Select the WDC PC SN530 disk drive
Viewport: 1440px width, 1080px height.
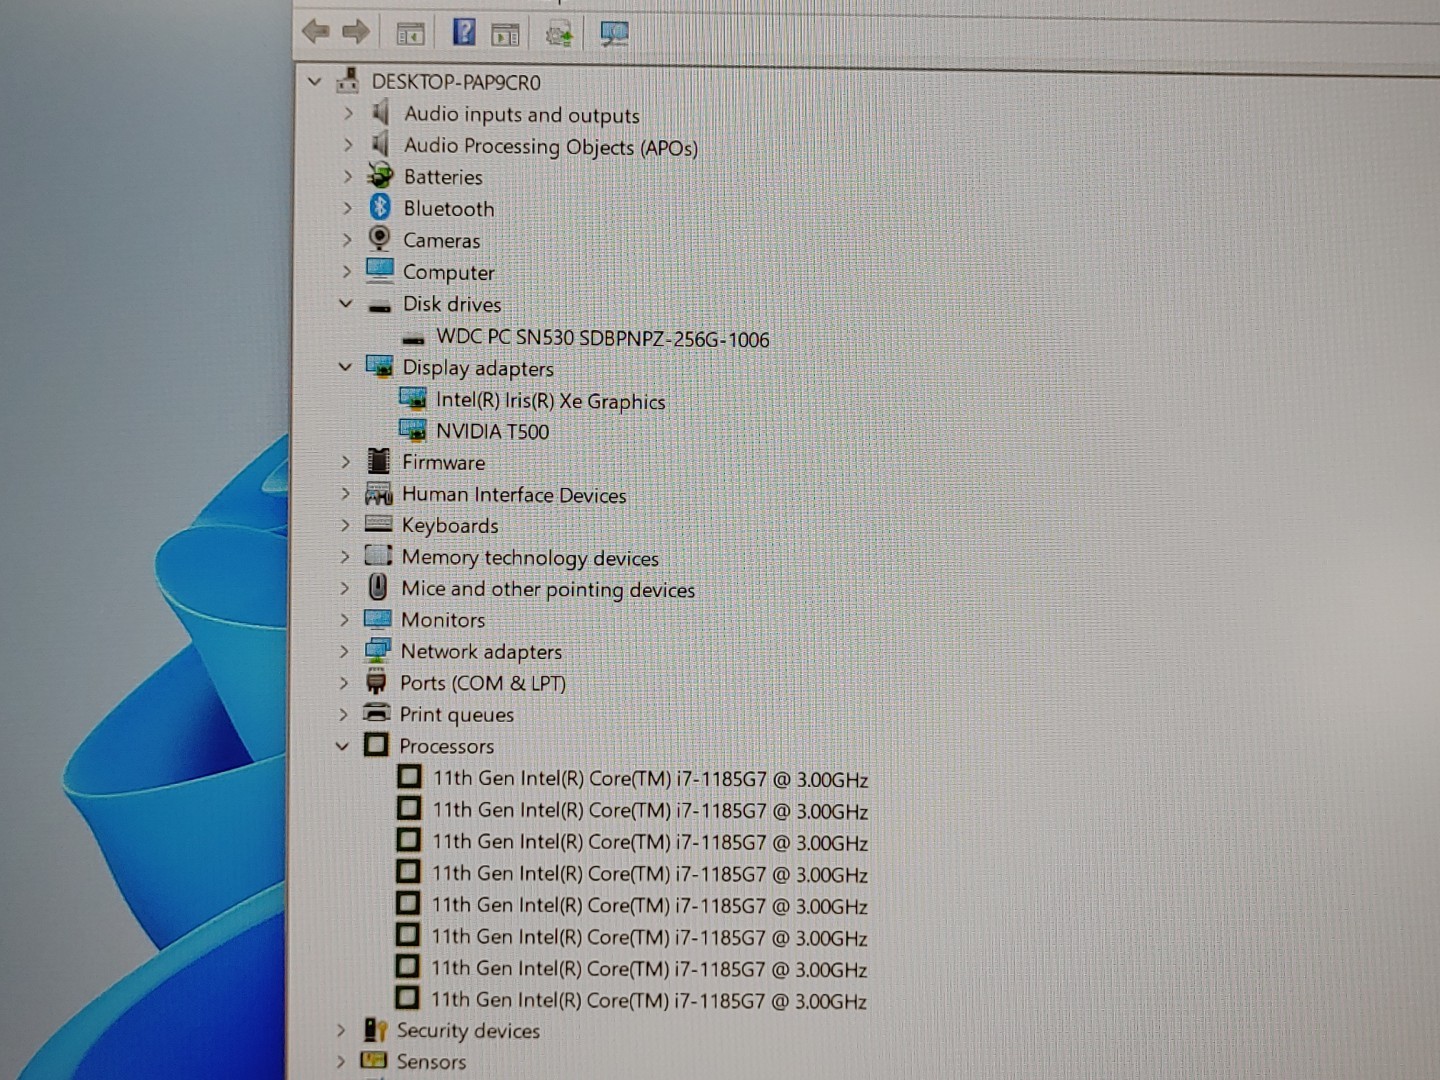603,339
